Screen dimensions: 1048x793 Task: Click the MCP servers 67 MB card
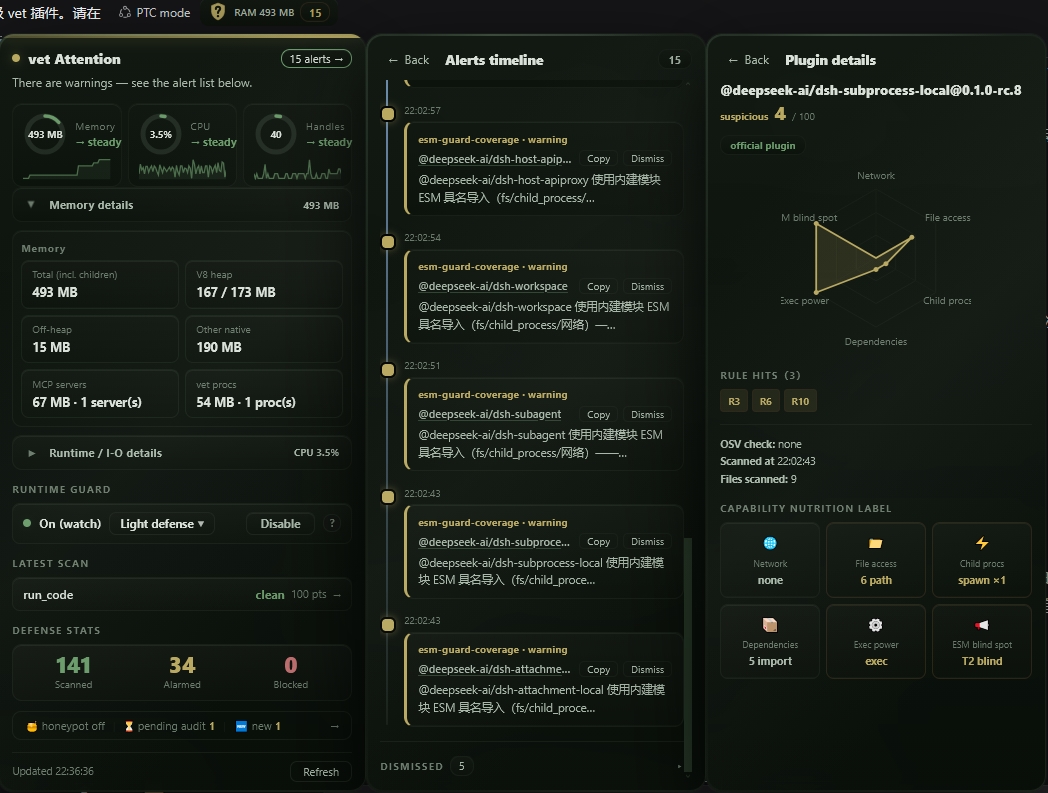pyautogui.click(x=100, y=394)
